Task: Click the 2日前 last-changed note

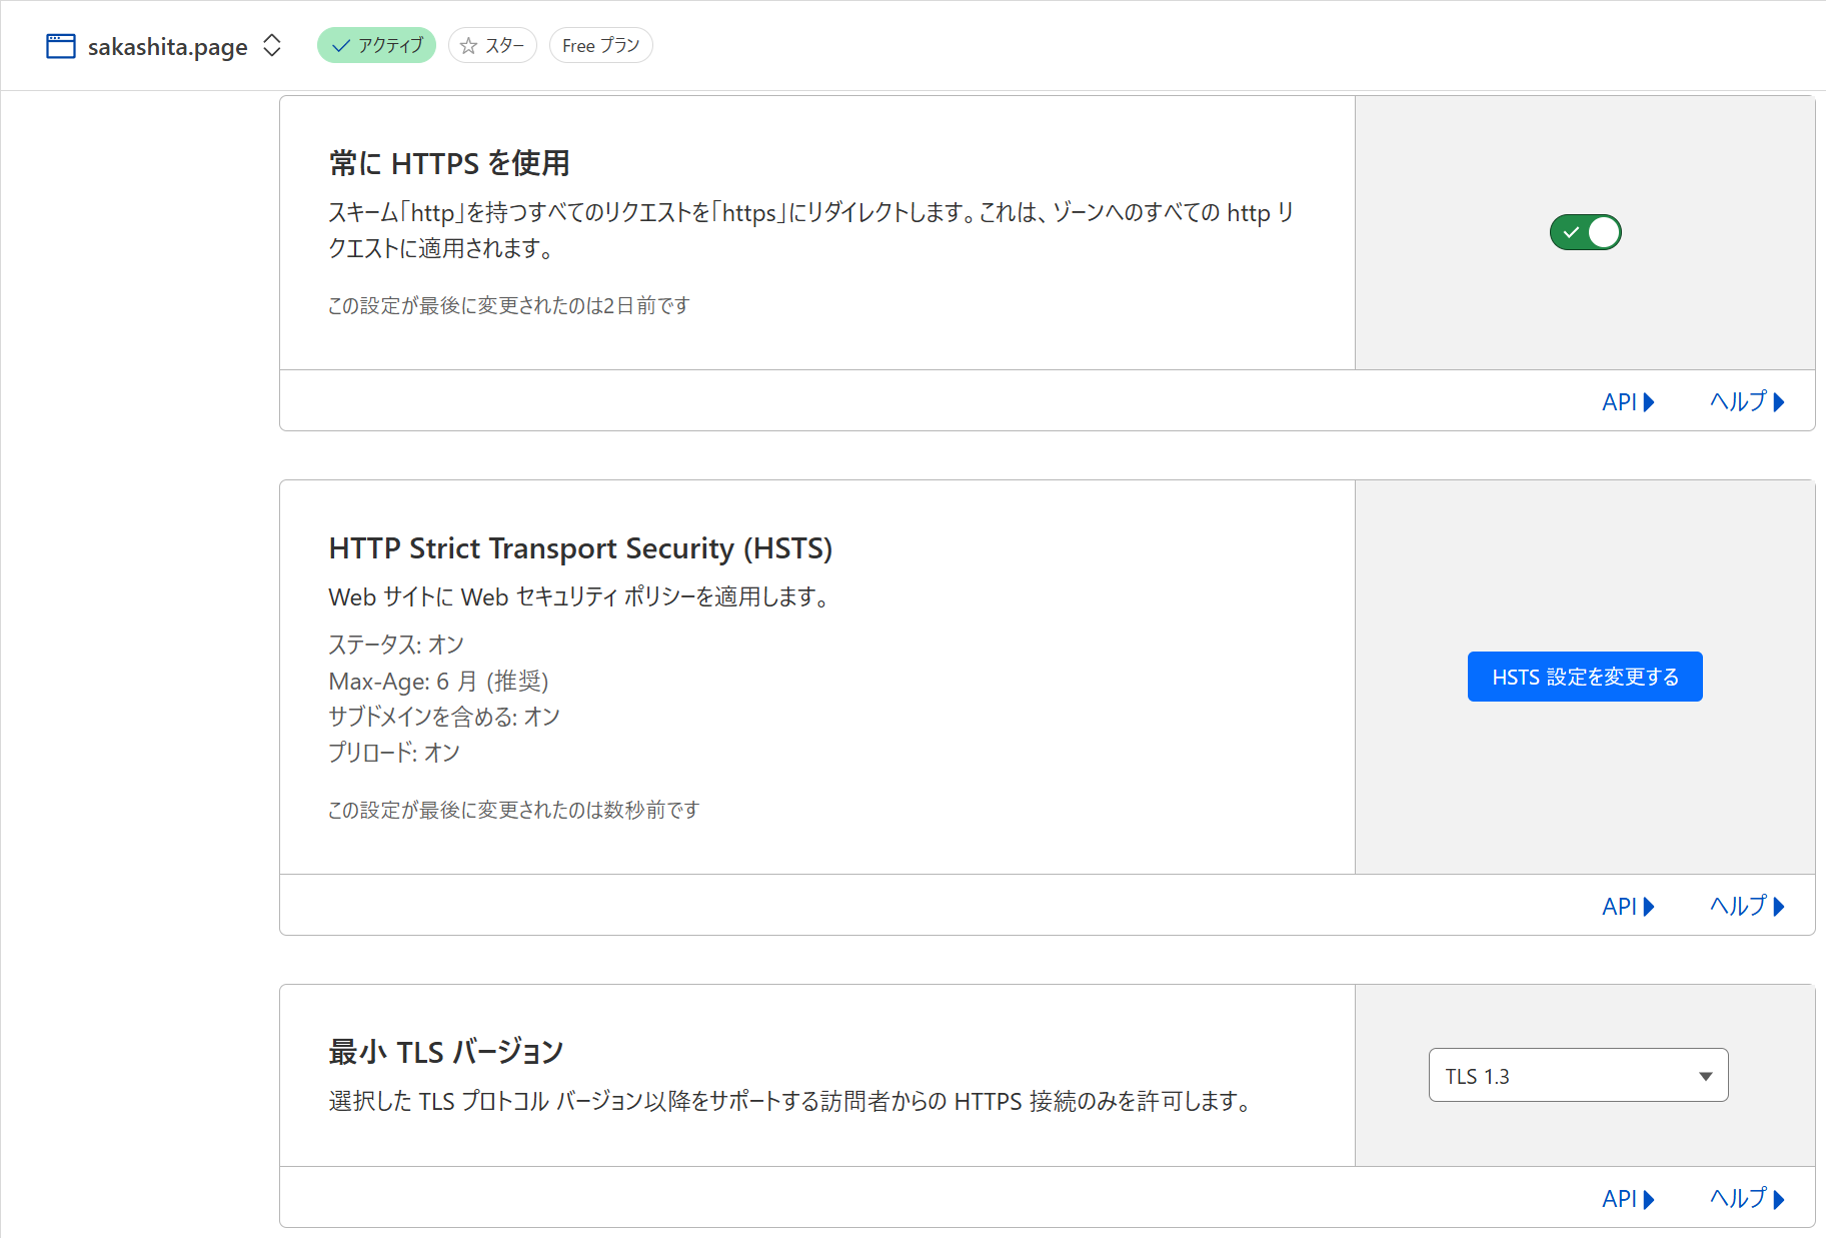Action: pyautogui.click(x=509, y=306)
